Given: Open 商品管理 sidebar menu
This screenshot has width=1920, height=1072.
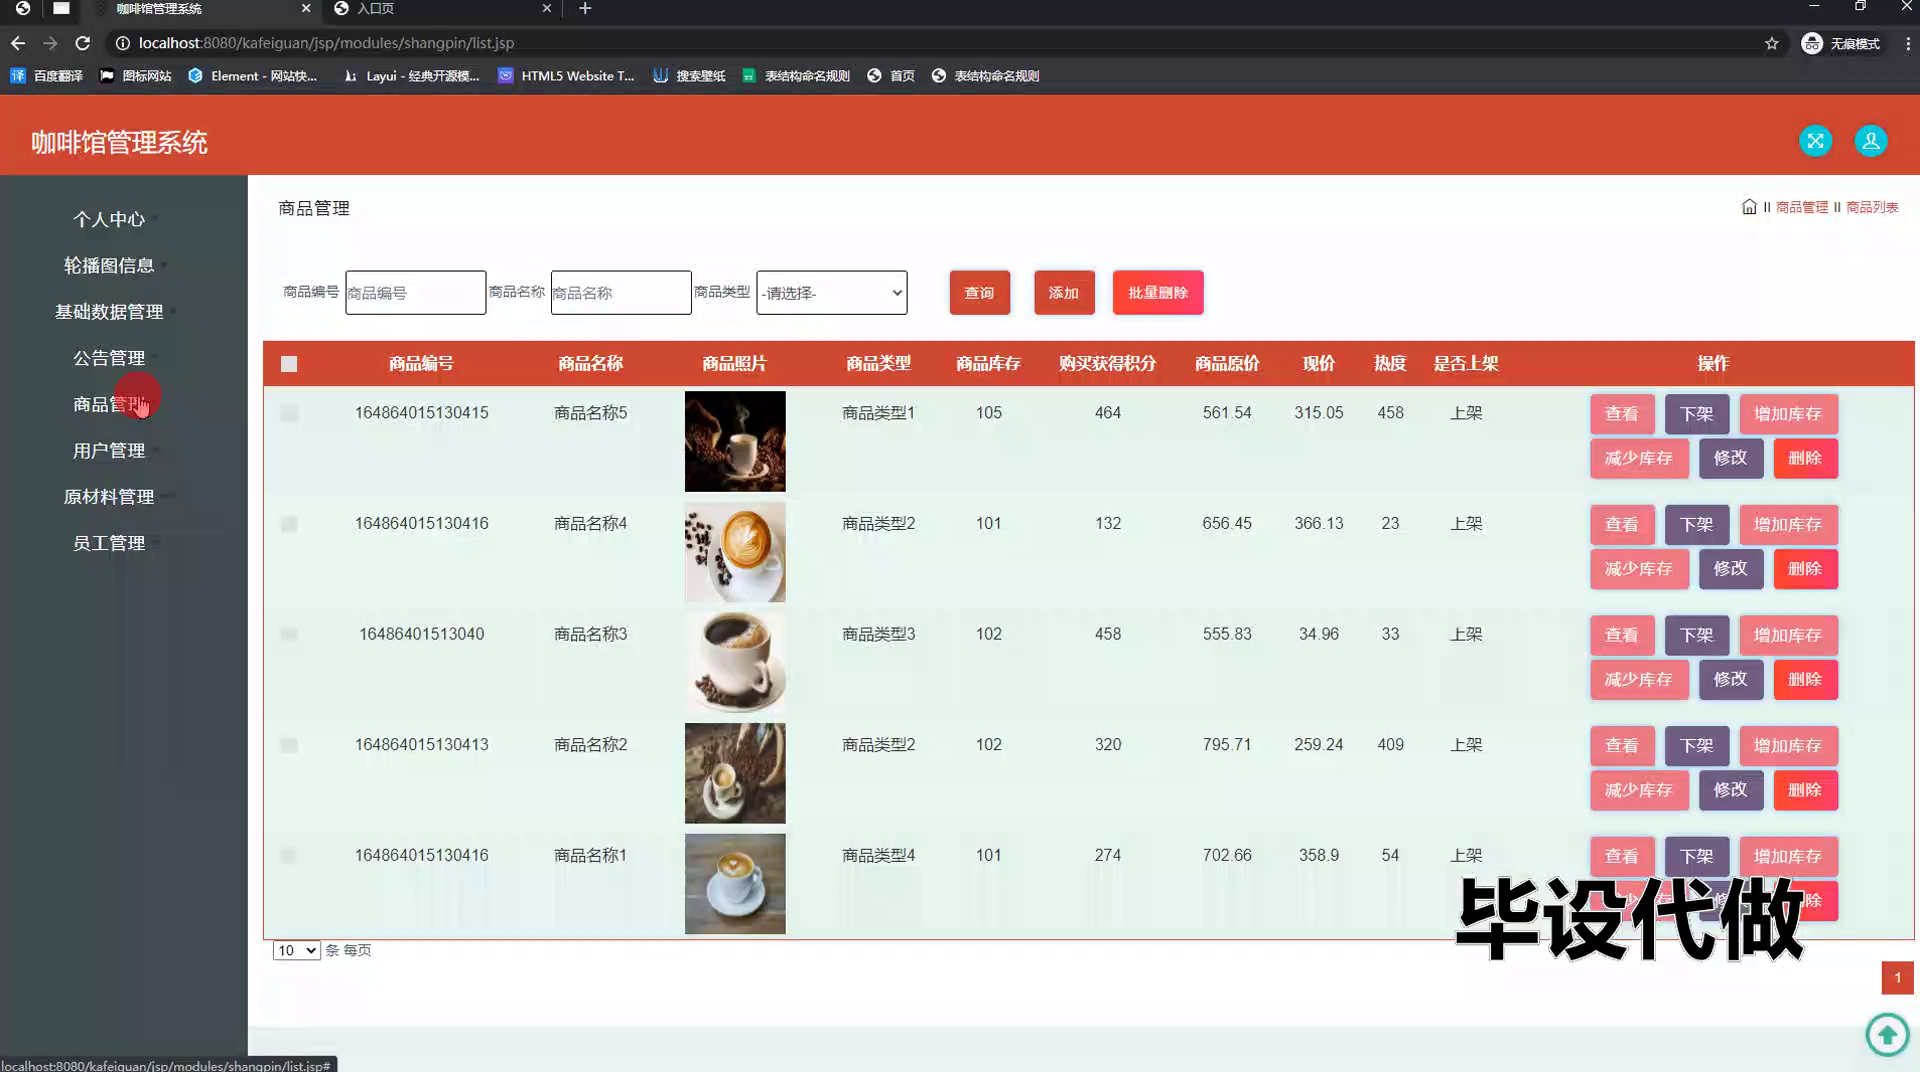Looking at the screenshot, I should (109, 404).
